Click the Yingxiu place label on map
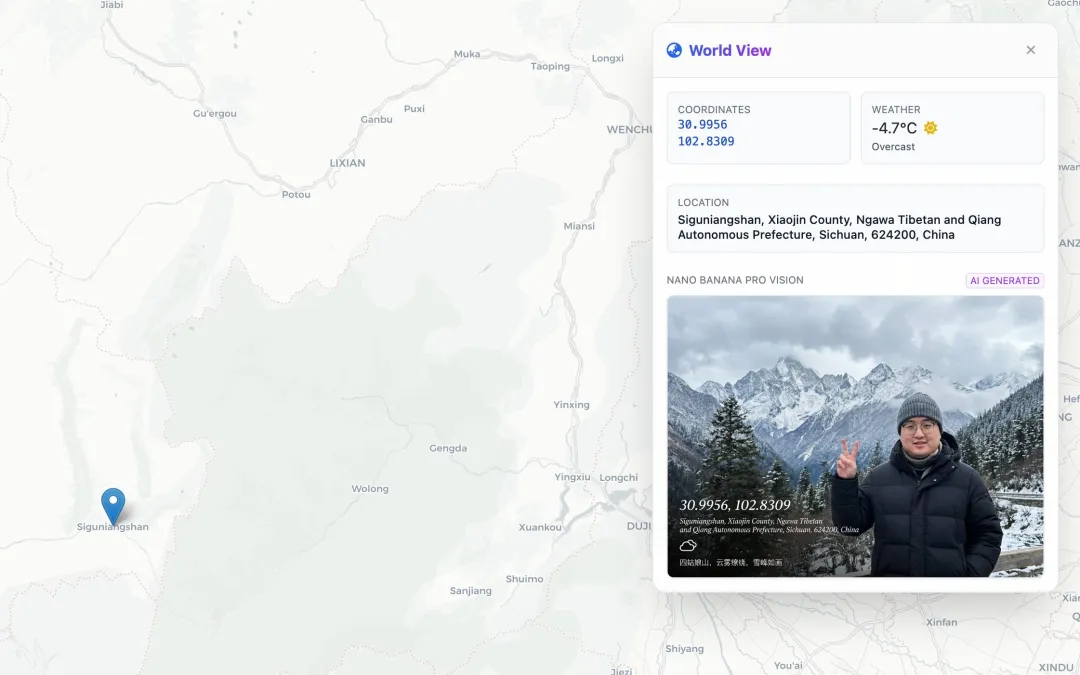Viewport: 1080px width, 675px height. coord(572,477)
